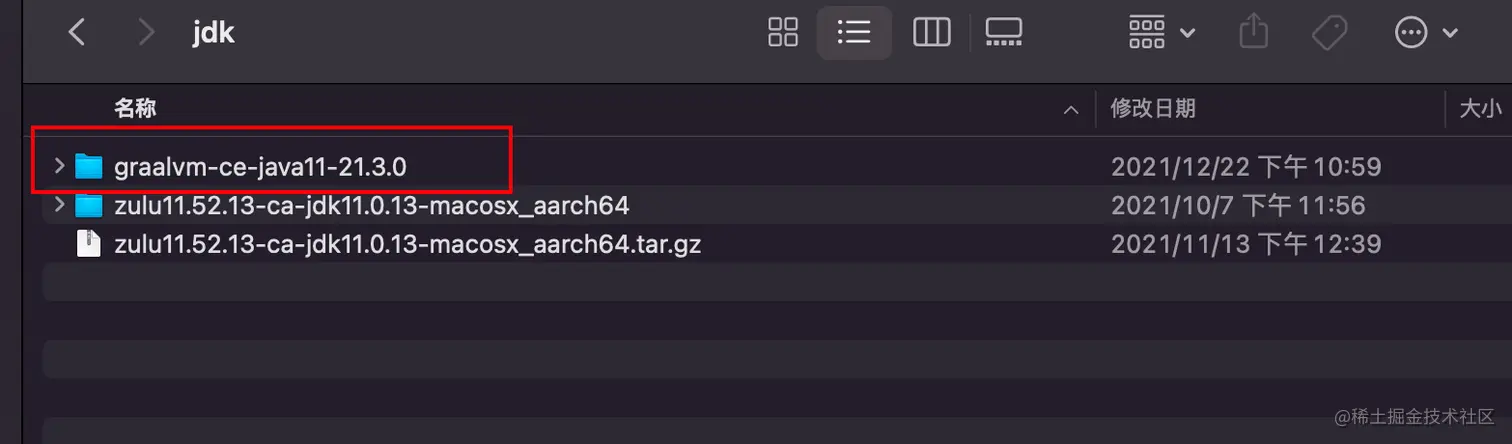This screenshot has height=444, width=1512.
Task: Switch to list view
Action: tap(854, 33)
